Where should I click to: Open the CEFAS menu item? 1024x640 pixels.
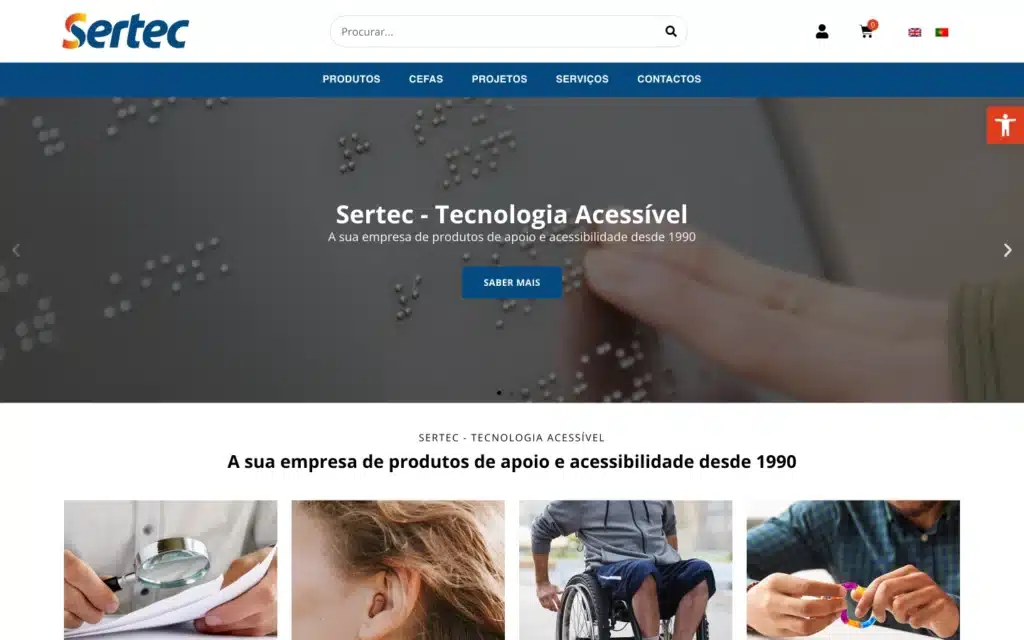click(426, 79)
